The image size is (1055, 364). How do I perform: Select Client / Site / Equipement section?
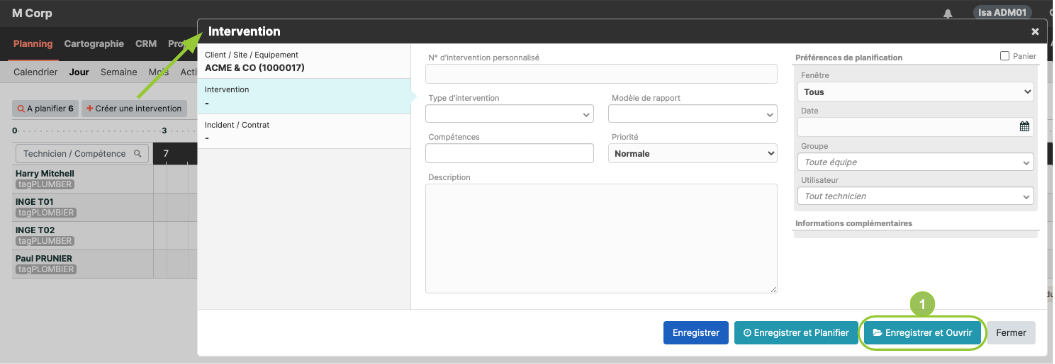click(304, 61)
